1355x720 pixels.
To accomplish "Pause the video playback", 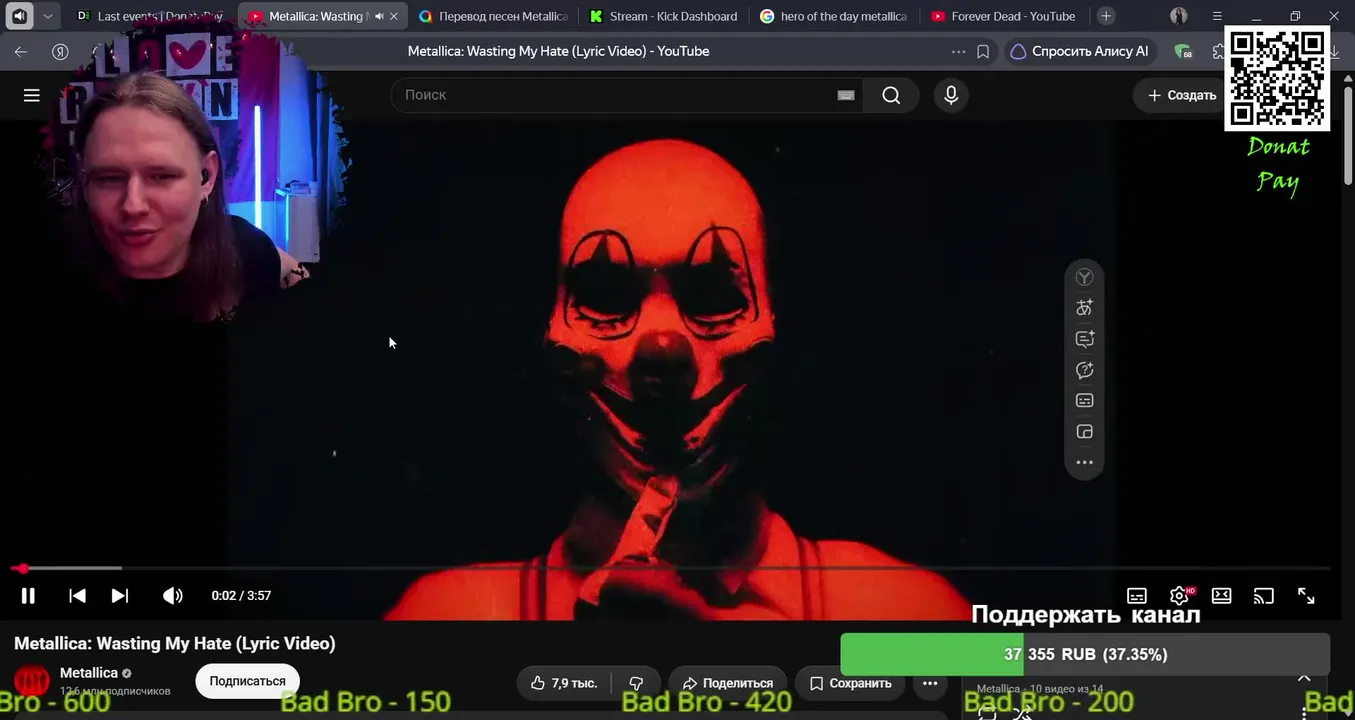I will [x=28, y=596].
